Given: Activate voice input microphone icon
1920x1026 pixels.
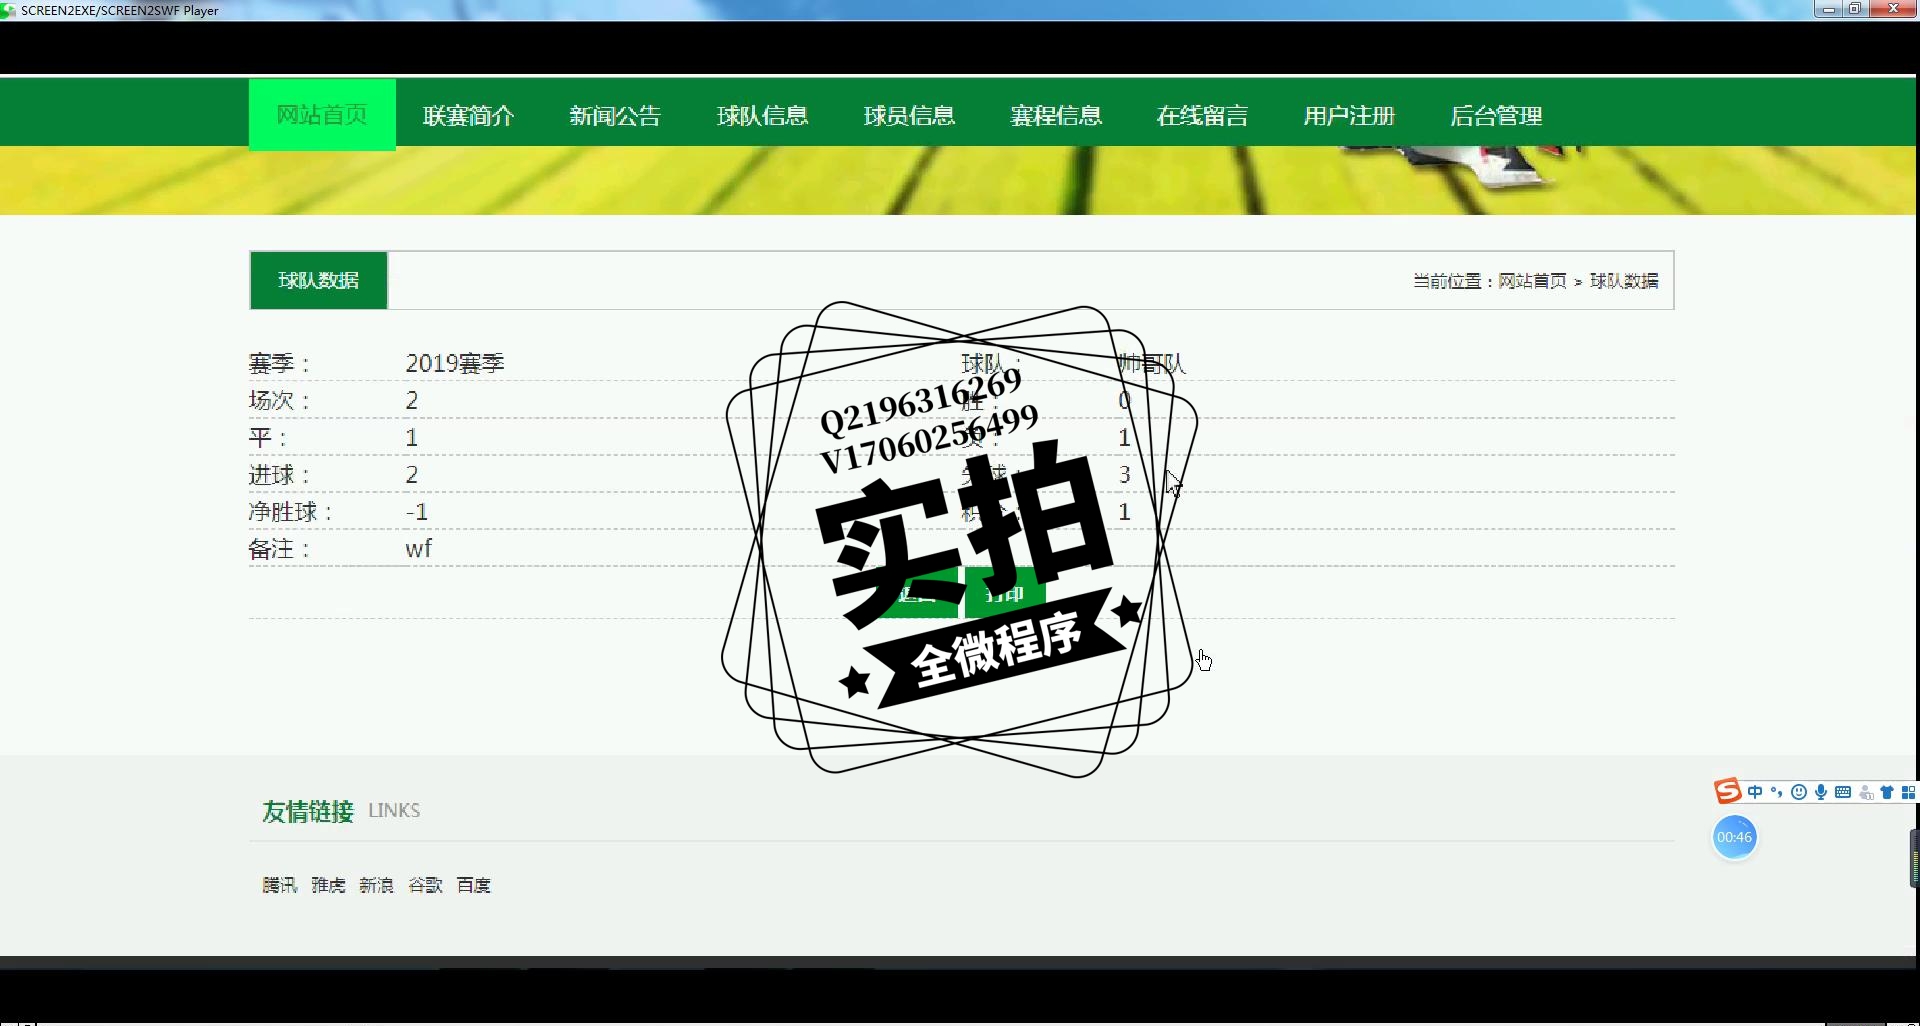Looking at the screenshot, I should (x=1821, y=793).
